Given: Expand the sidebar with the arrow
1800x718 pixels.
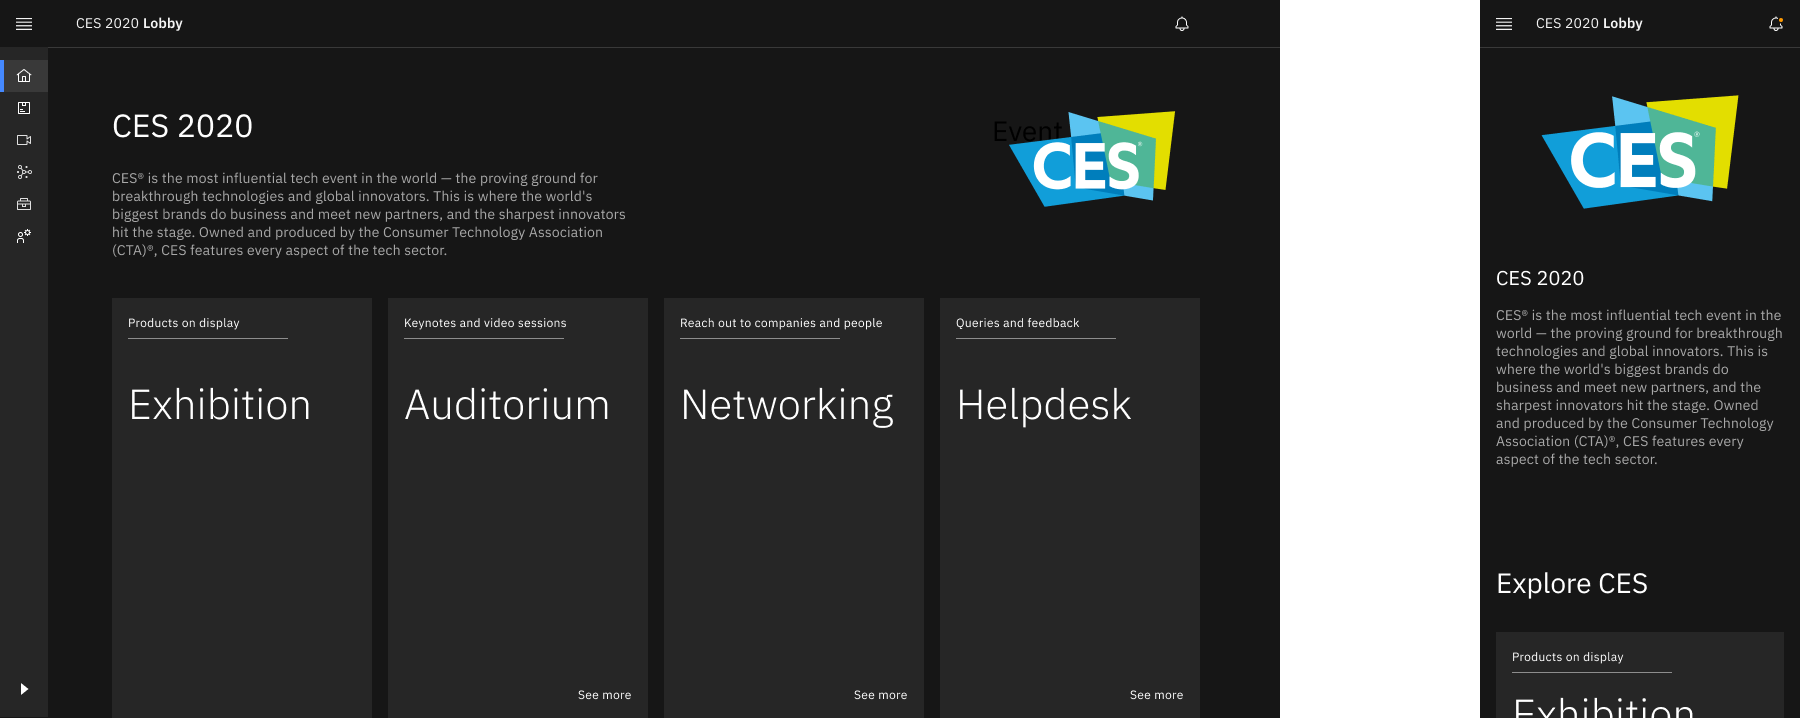Looking at the screenshot, I should point(24,689).
